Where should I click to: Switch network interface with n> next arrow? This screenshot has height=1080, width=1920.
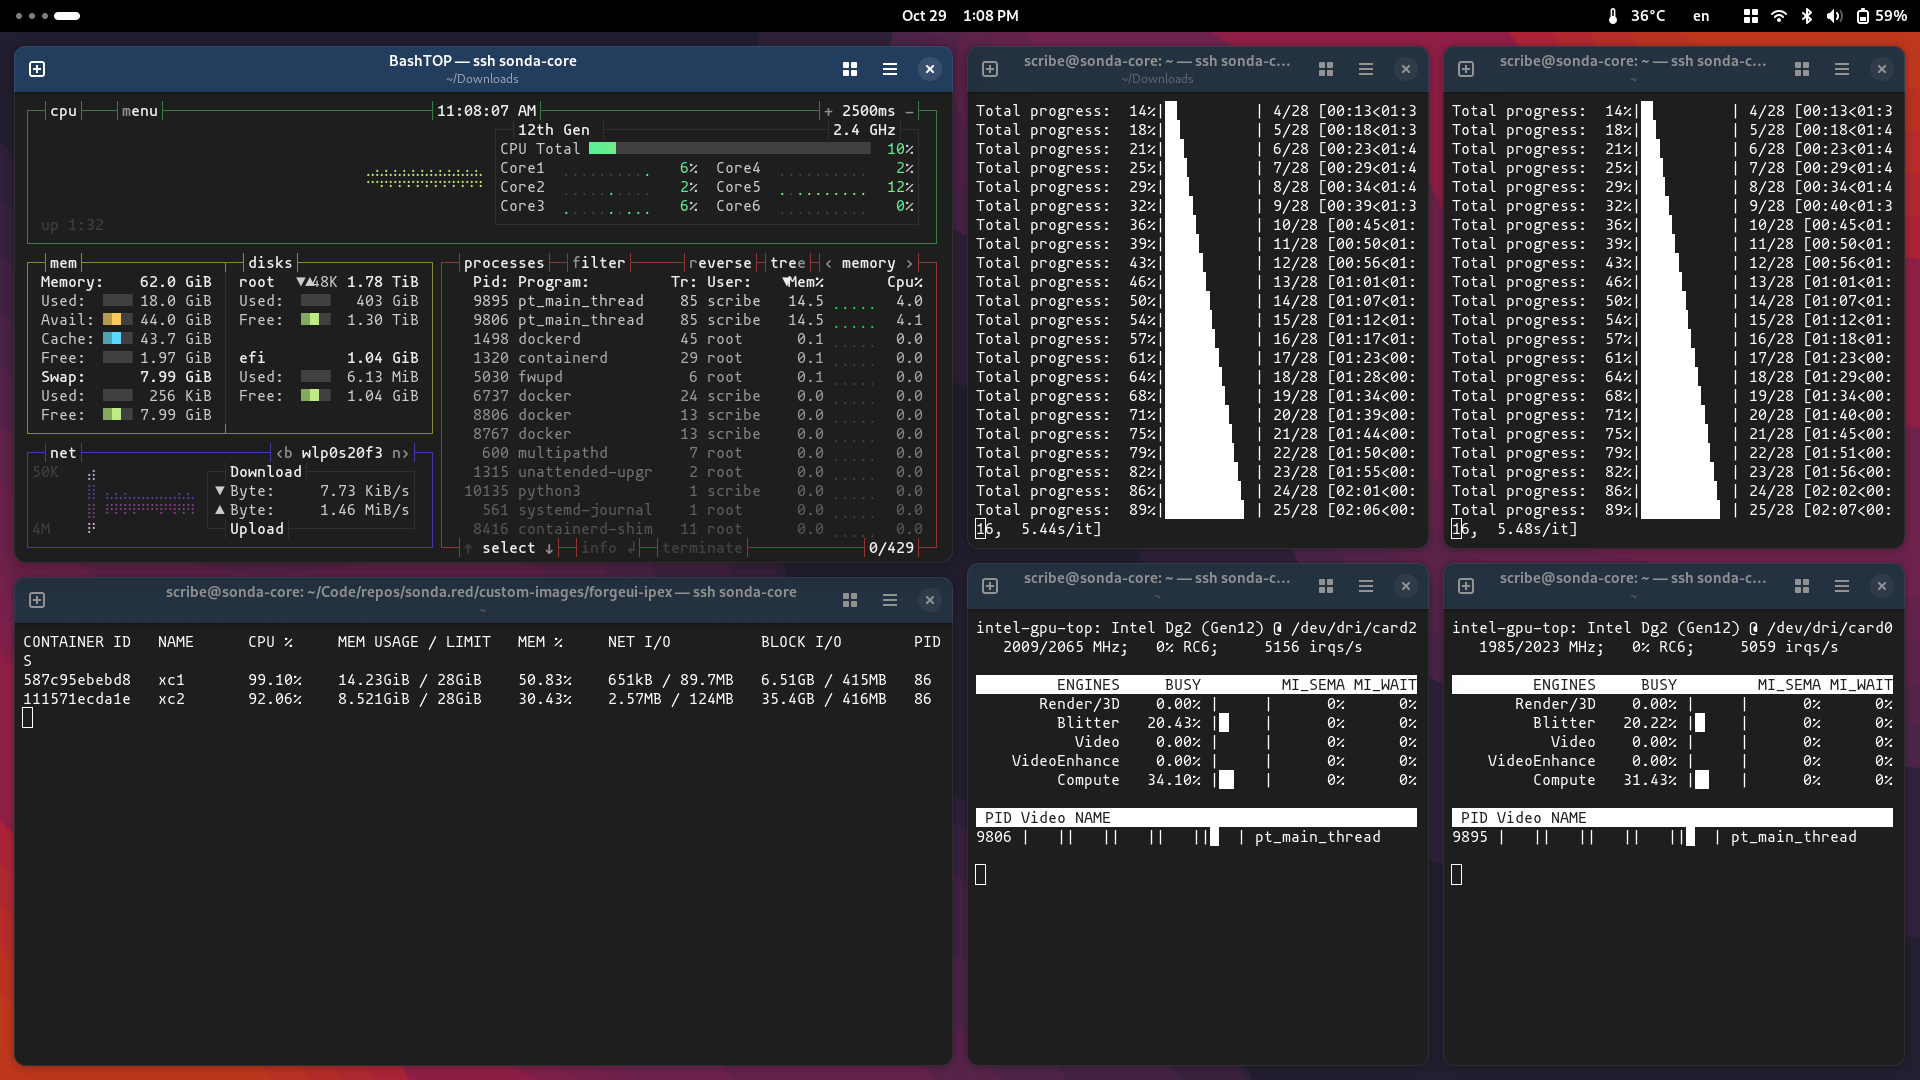click(x=400, y=453)
